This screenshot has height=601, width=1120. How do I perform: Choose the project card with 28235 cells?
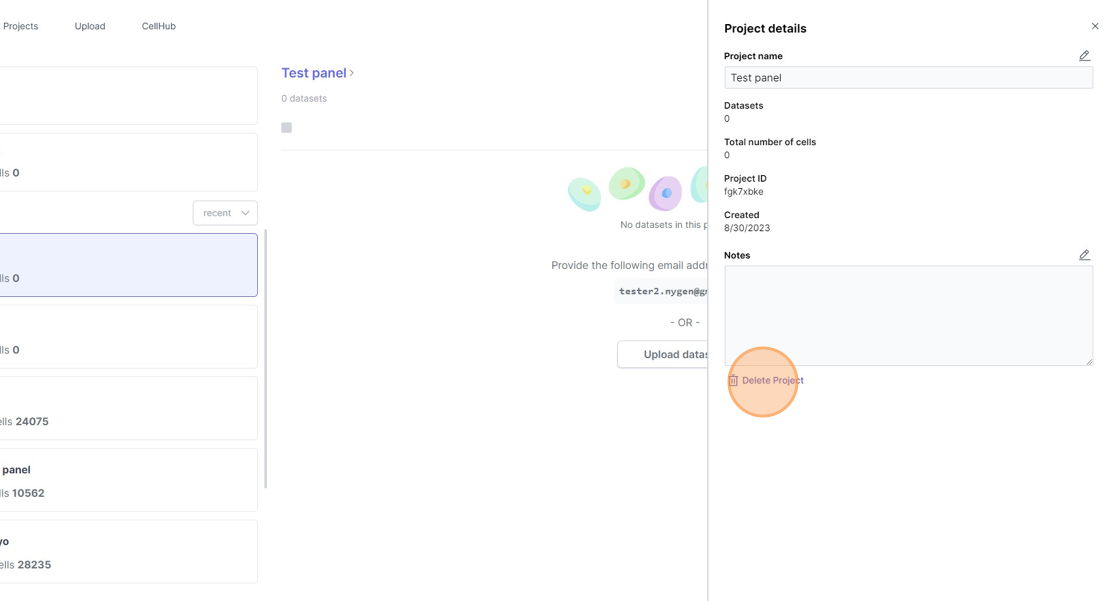tap(128, 551)
